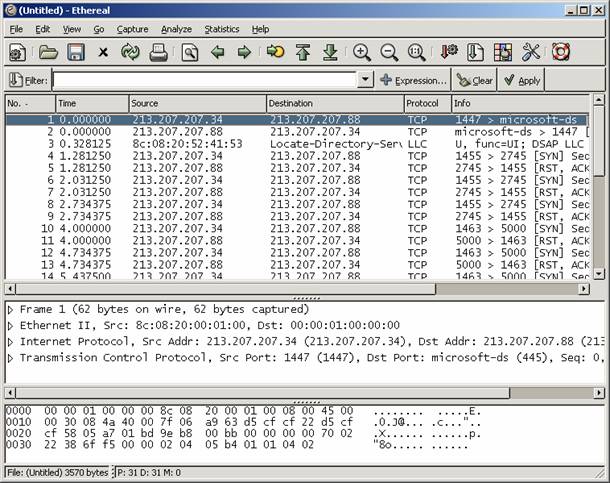The height and width of the screenshot is (483, 610).
Task: Reload the capture file icon
Action: click(x=130, y=52)
